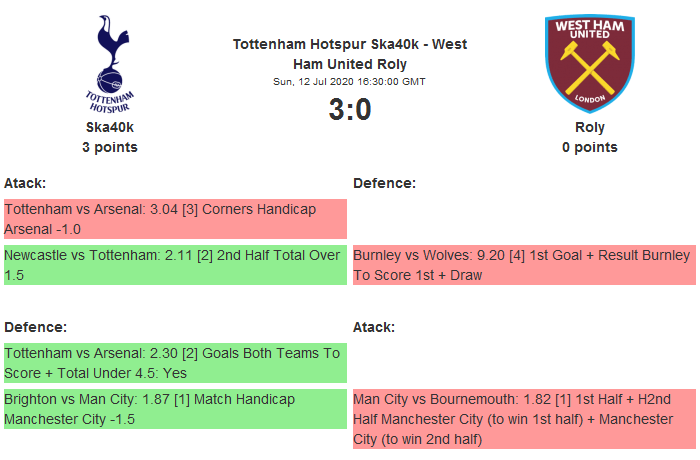Select the Defence header above the Burnley vs Wolves bet

(384, 183)
